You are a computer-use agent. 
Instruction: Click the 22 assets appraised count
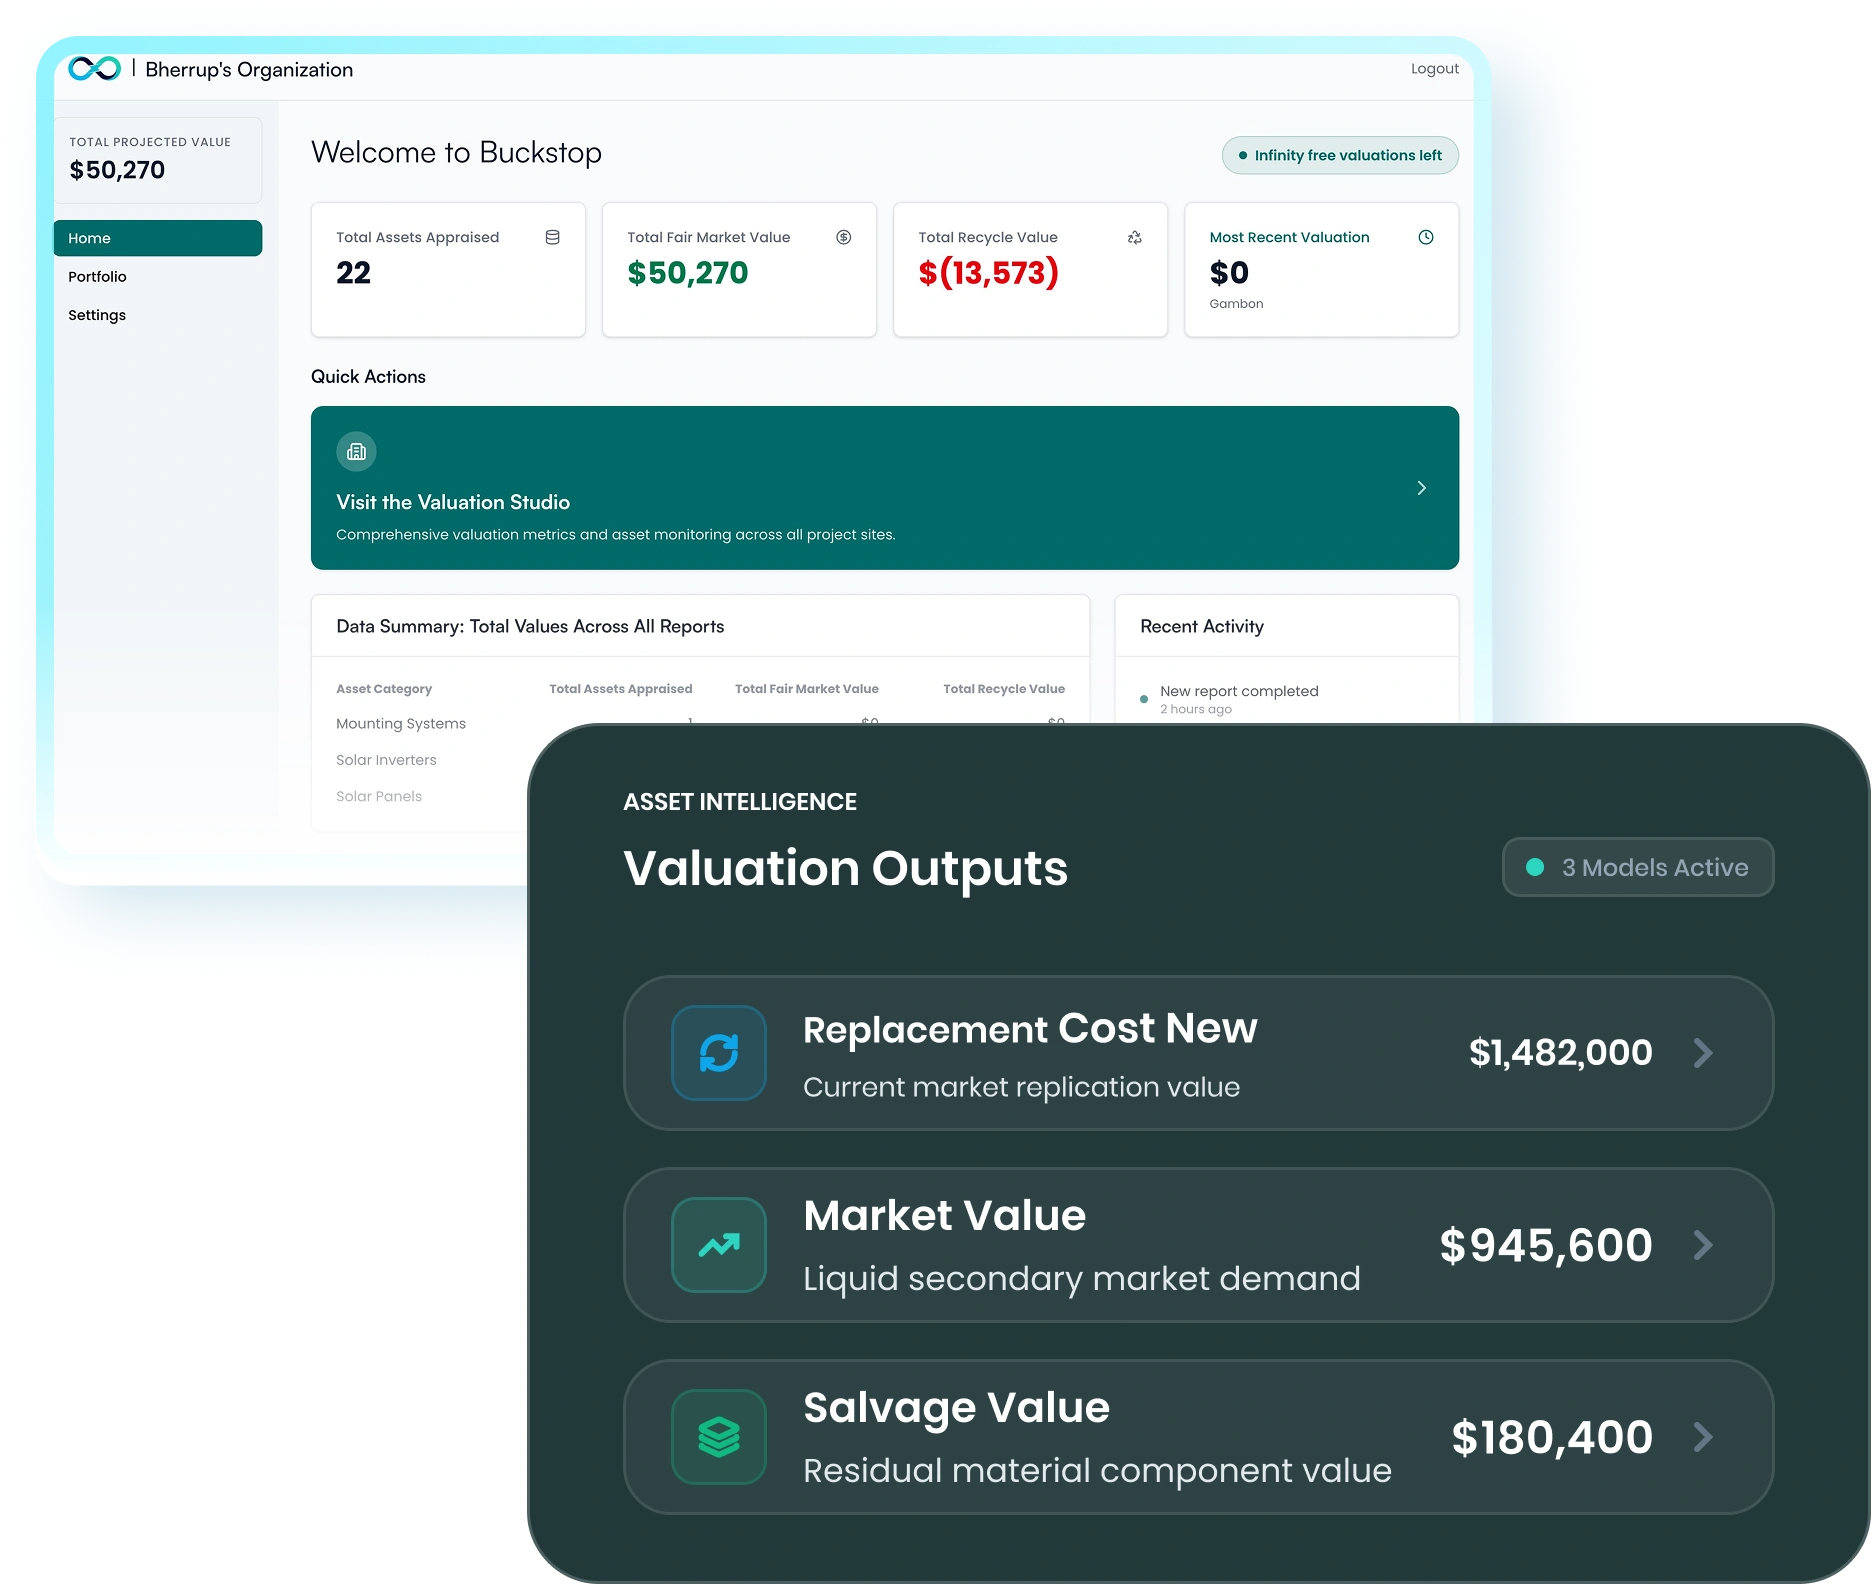tap(353, 273)
